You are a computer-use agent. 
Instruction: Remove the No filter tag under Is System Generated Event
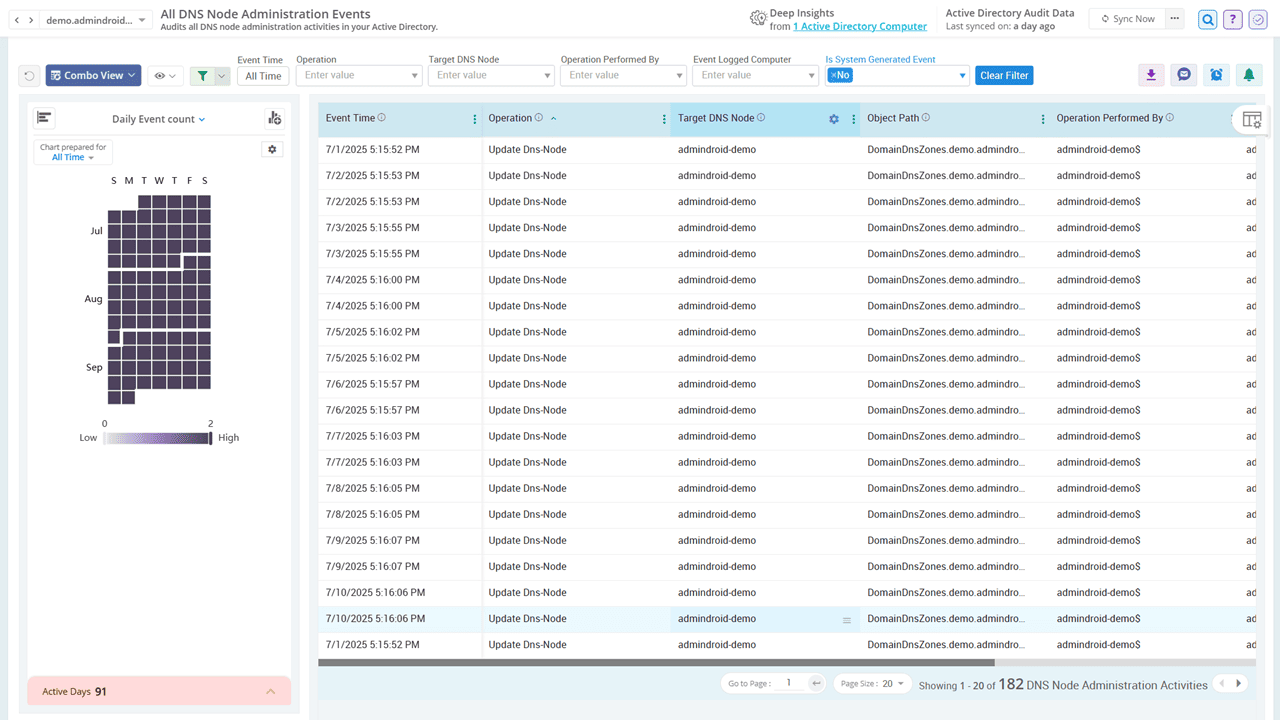[x=832, y=75]
